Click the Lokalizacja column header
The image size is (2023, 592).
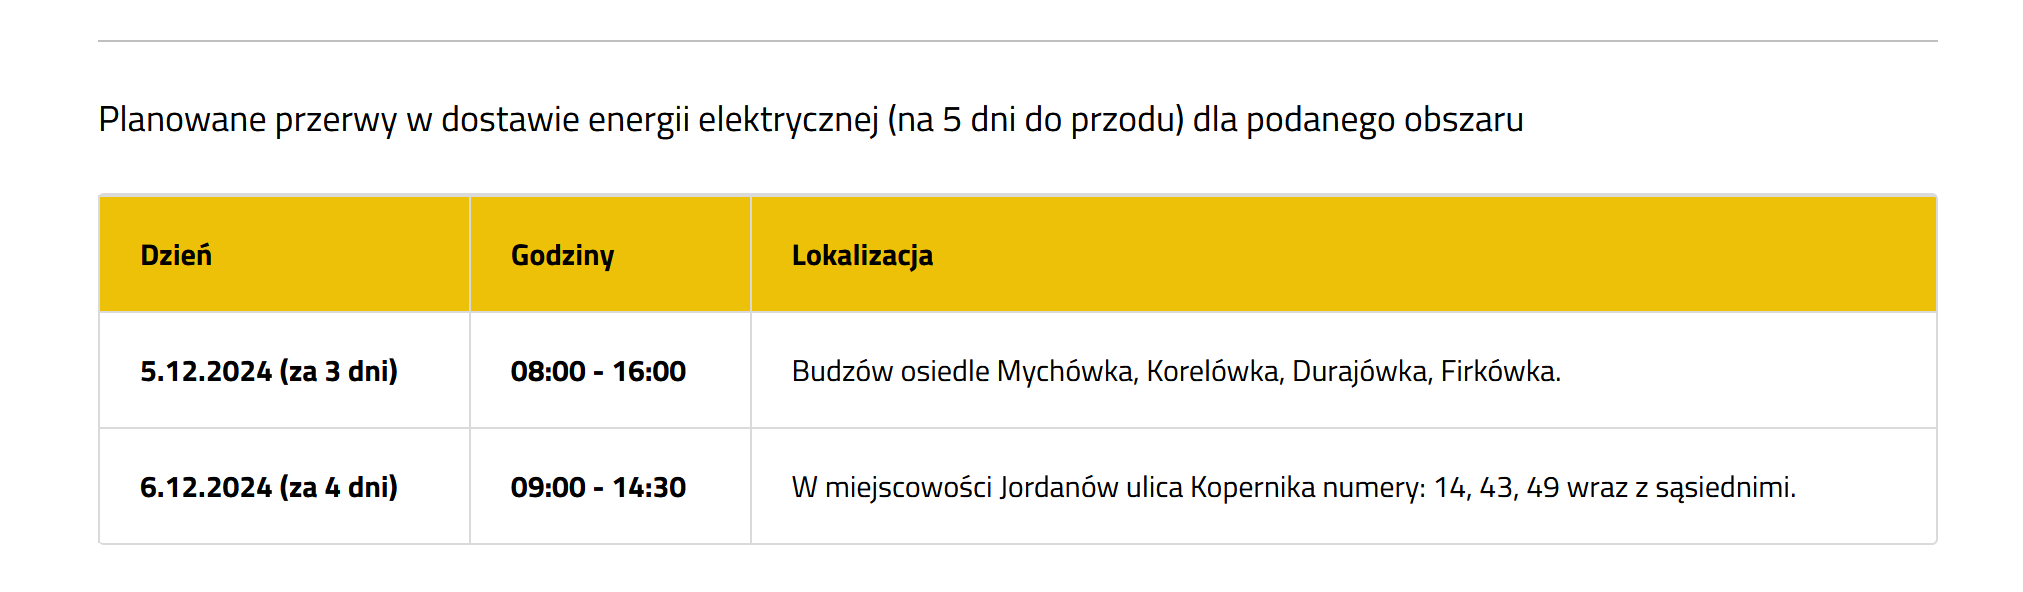pyautogui.click(x=862, y=256)
